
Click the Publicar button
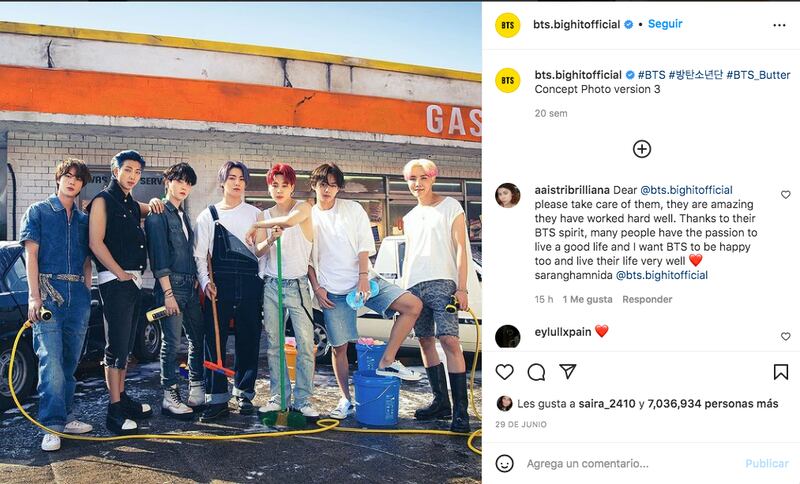(x=767, y=464)
